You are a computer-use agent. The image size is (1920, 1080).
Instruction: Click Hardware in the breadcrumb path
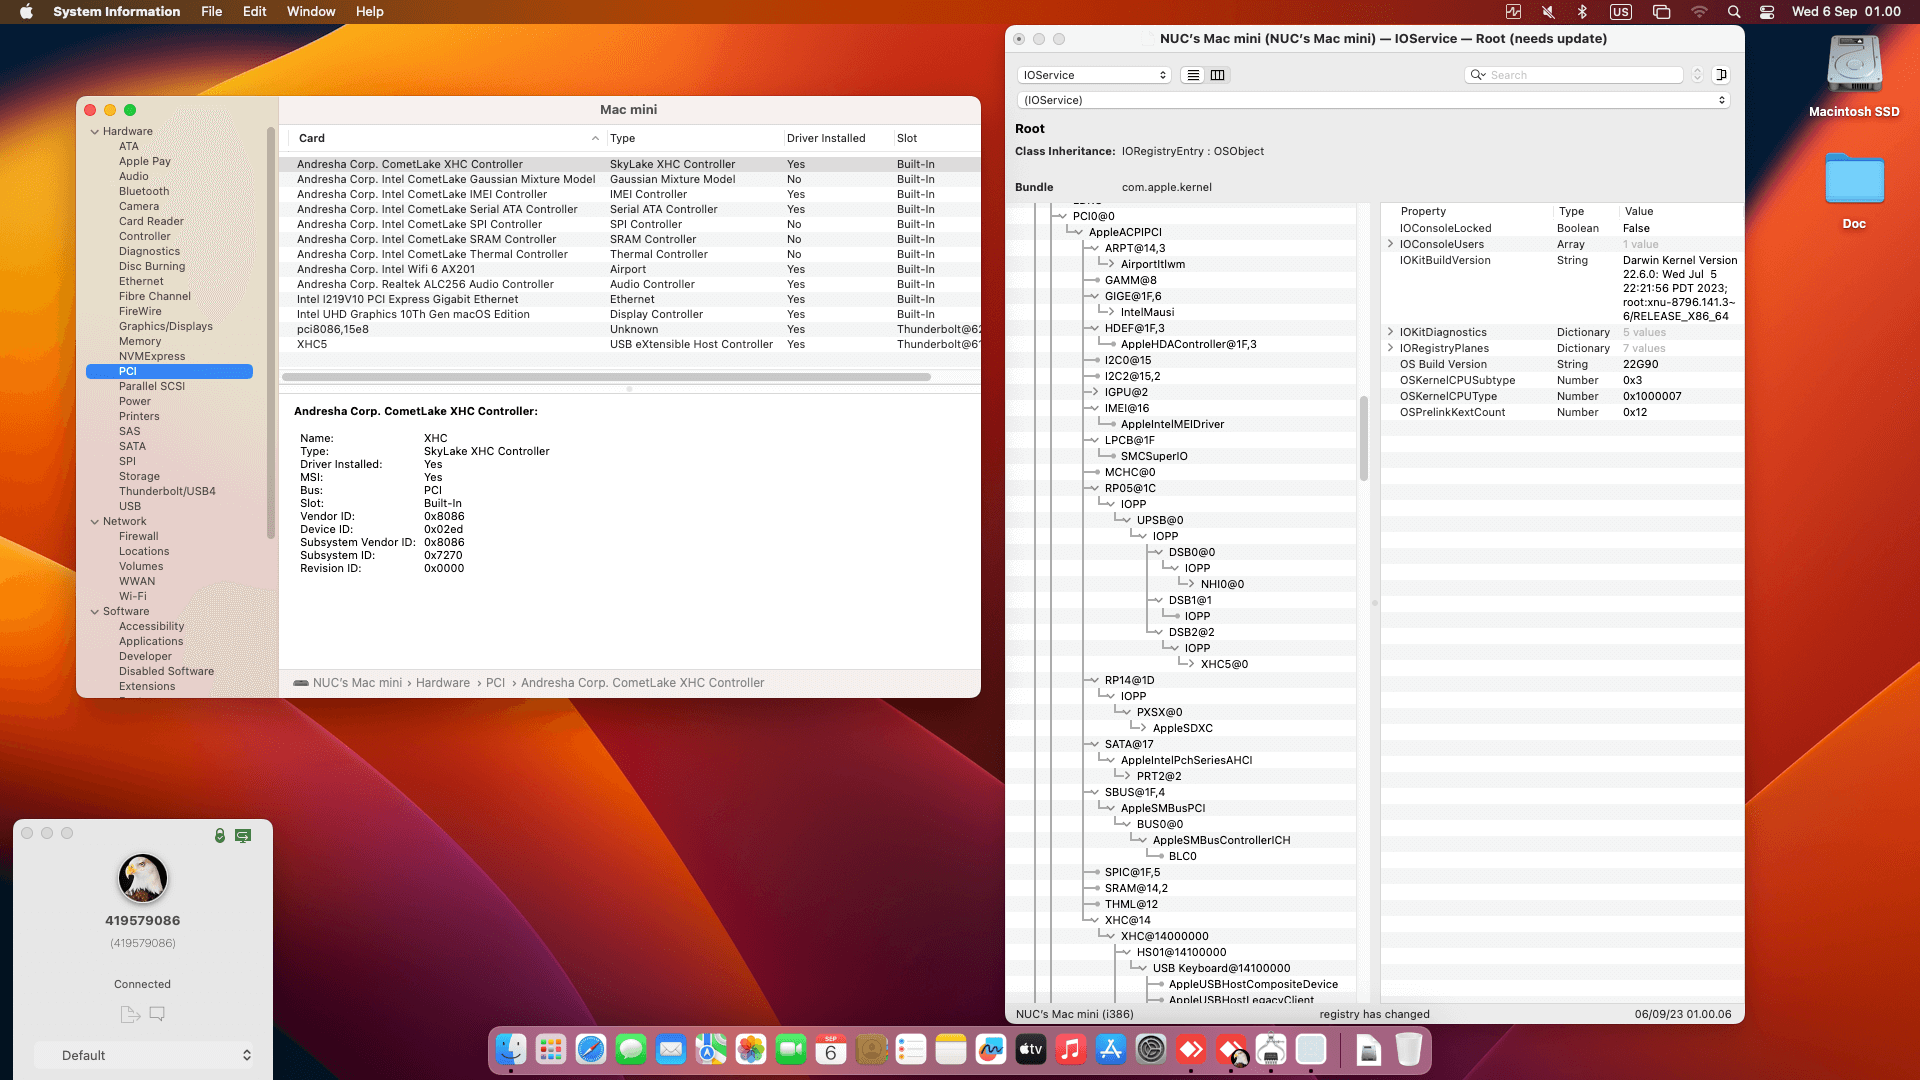(442, 683)
